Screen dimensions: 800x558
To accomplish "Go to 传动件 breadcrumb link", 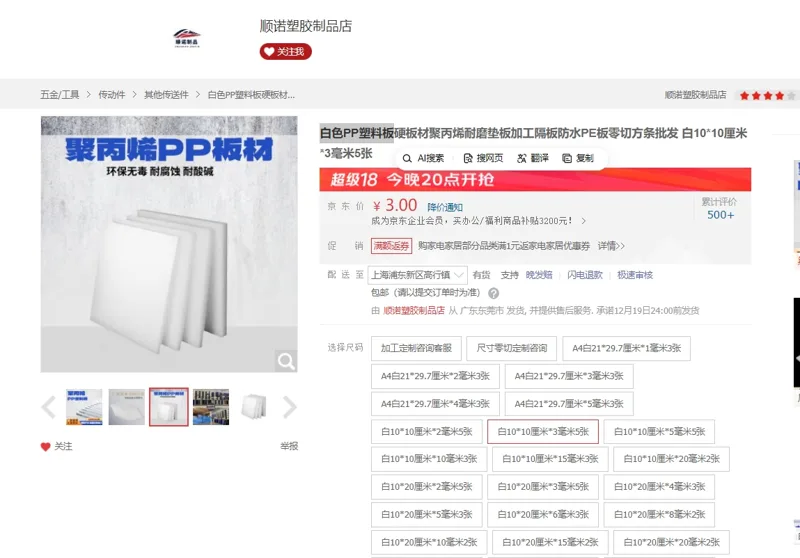I will pyautogui.click(x=112, y=94).
